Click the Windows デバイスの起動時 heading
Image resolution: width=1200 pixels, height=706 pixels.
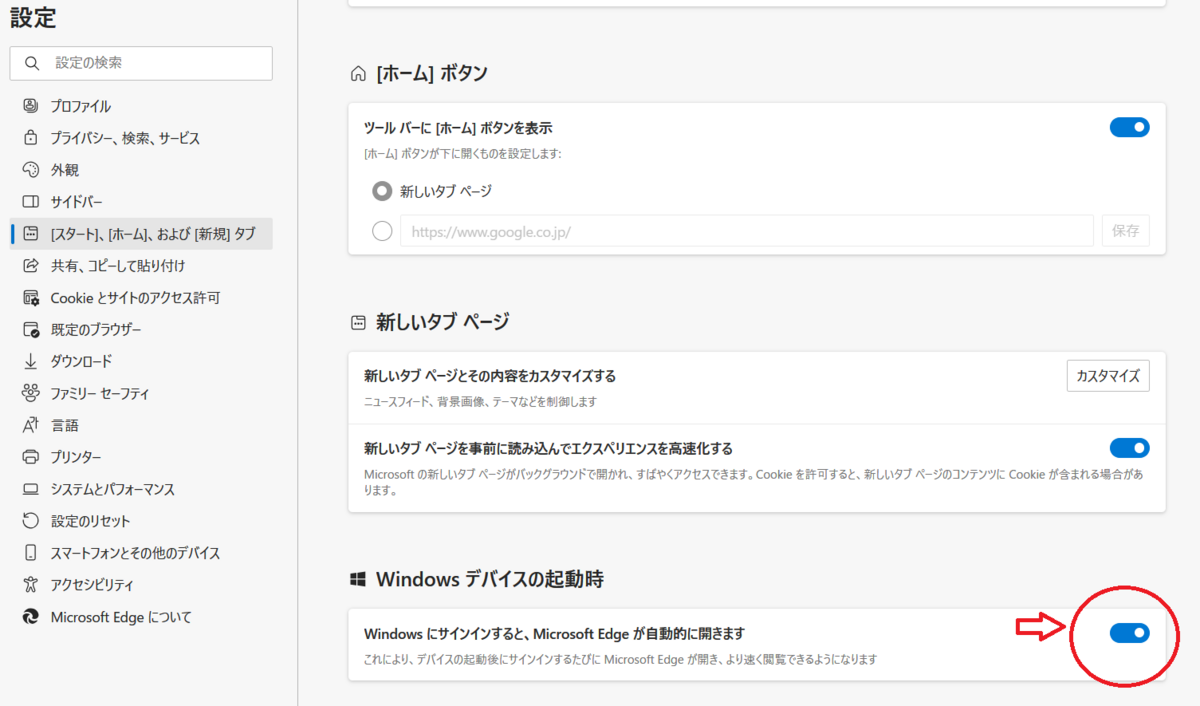coord(490,579)
